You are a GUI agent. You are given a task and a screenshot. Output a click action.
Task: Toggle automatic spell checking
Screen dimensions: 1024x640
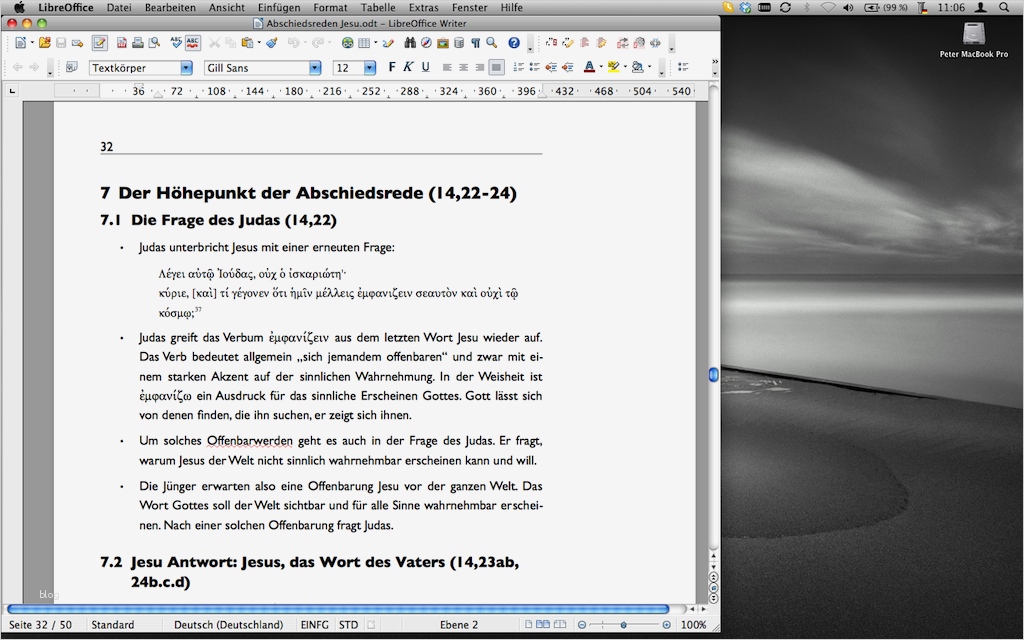(193, 43)
